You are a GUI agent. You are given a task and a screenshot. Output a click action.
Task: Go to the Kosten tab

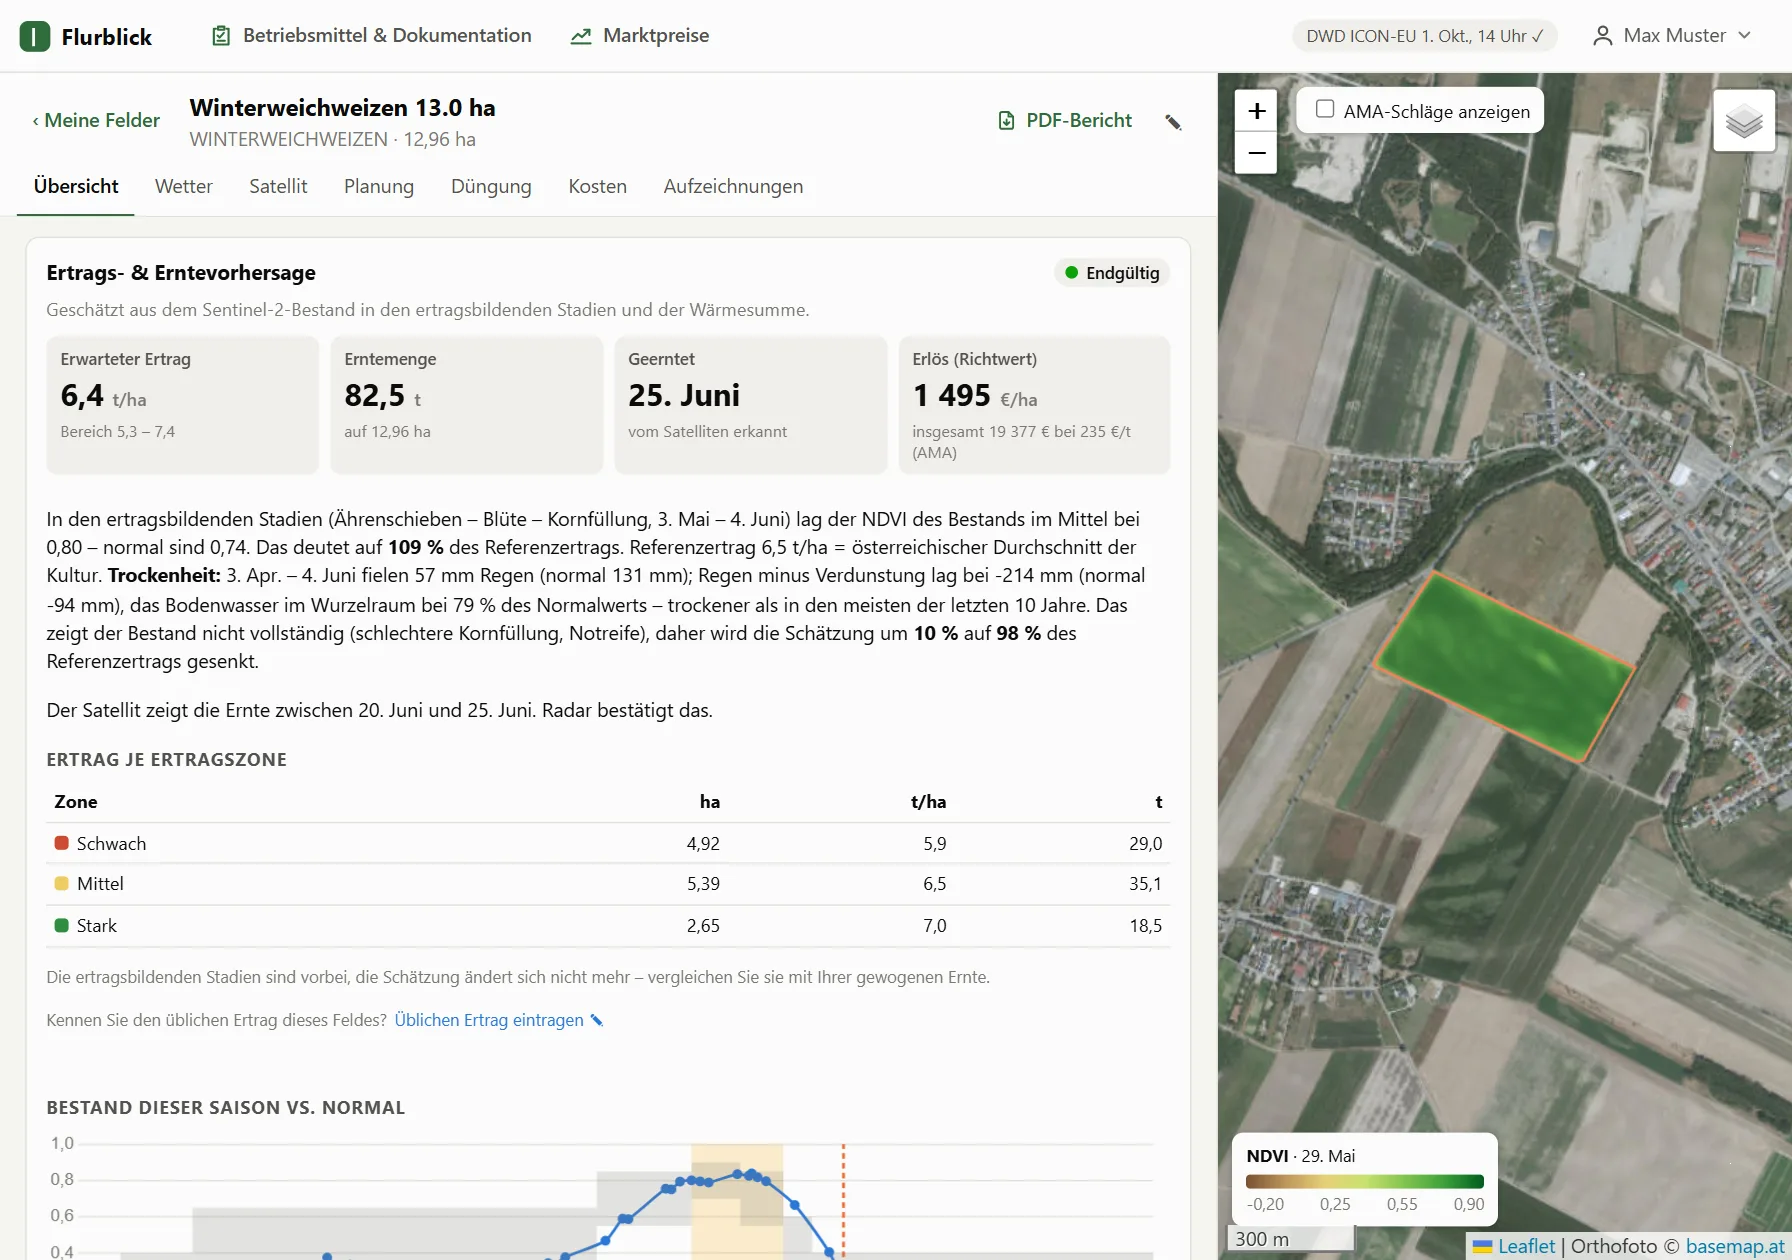click(x=597, y=187)
